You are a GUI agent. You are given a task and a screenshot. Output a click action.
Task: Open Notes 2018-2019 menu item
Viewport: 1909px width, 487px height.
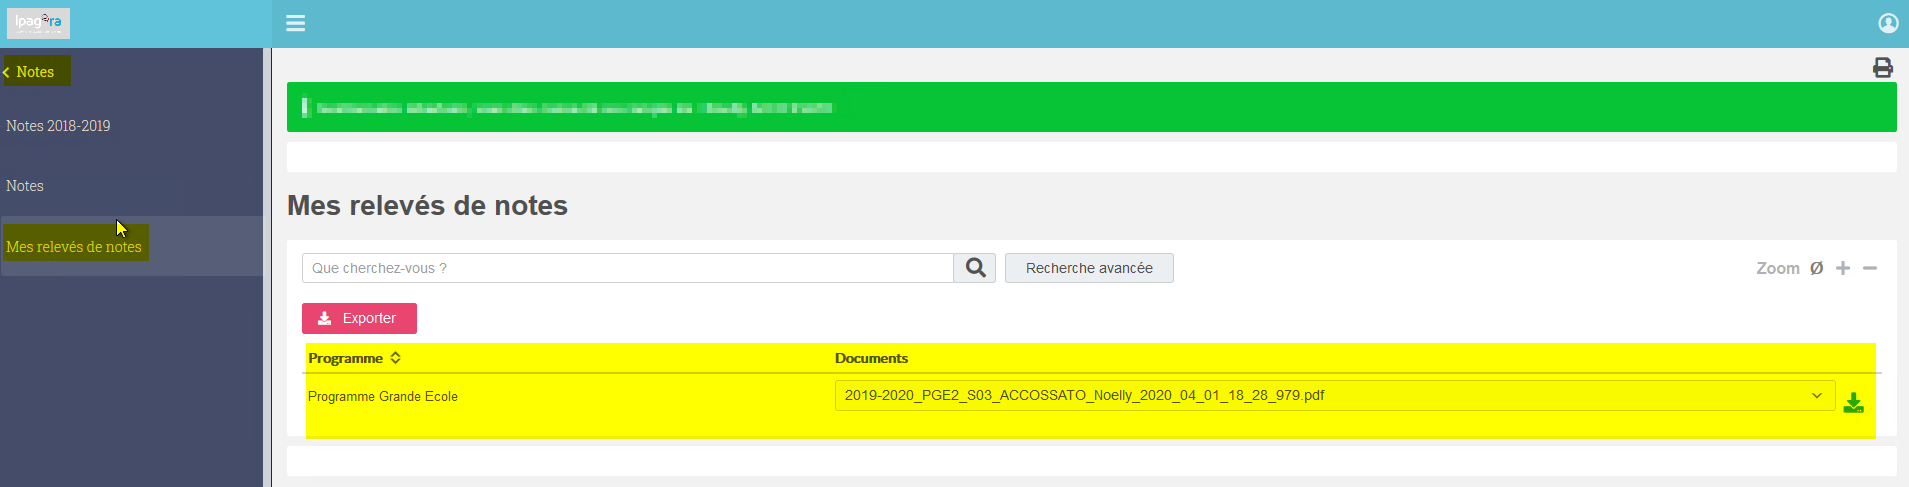58,126
